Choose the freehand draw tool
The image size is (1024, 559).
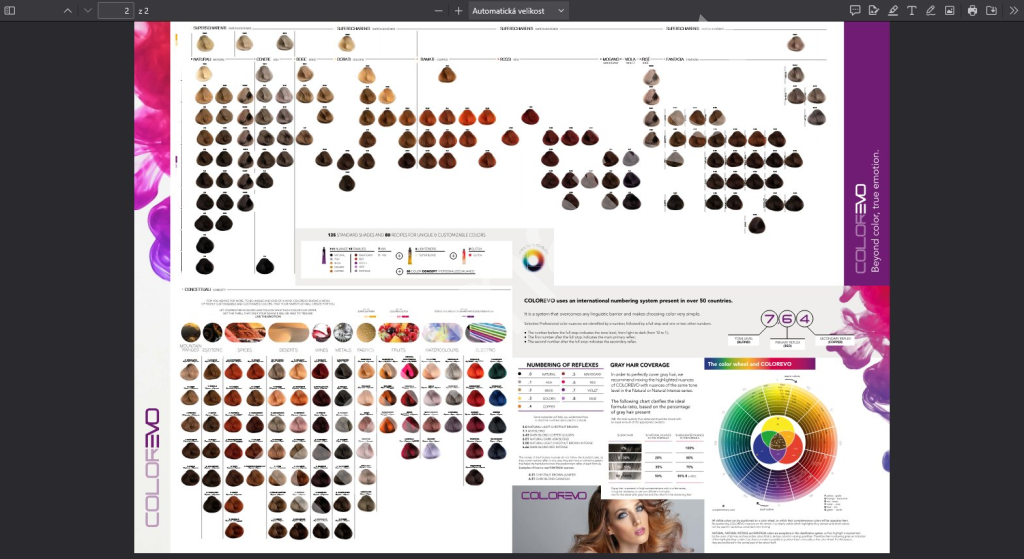click(931, 10)
